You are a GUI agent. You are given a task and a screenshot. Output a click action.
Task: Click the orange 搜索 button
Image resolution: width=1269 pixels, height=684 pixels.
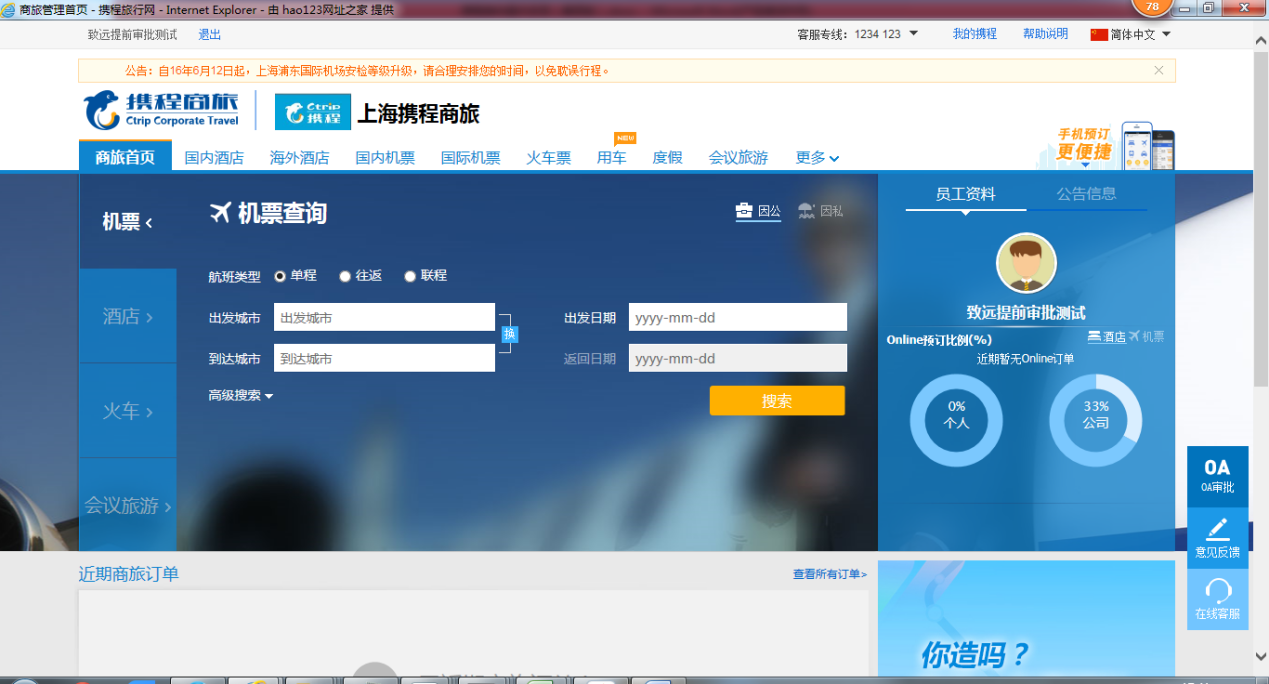(x=777, y=401)
